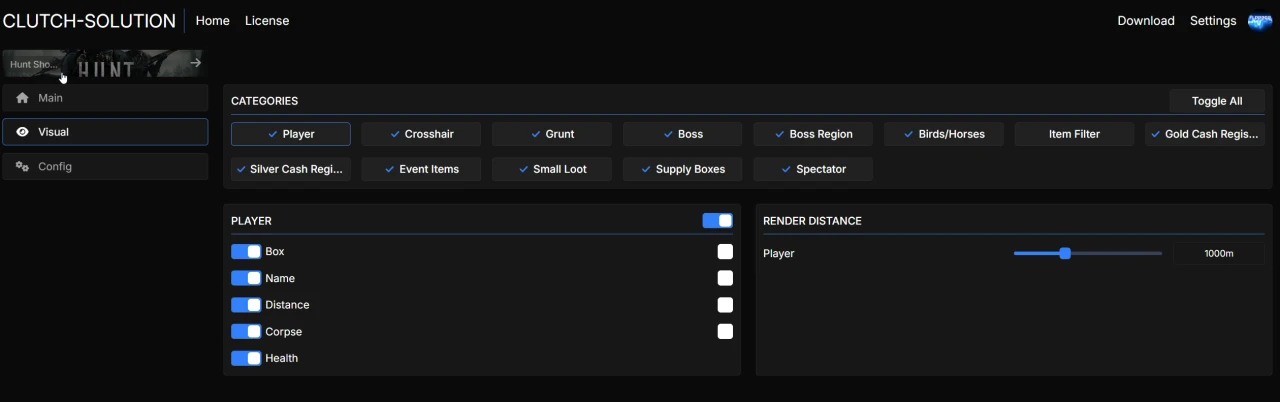Toggle the Gold Cash Register category
Image resolution: width=1280 pixels, height=402 pixels.
click(1205, 134)
